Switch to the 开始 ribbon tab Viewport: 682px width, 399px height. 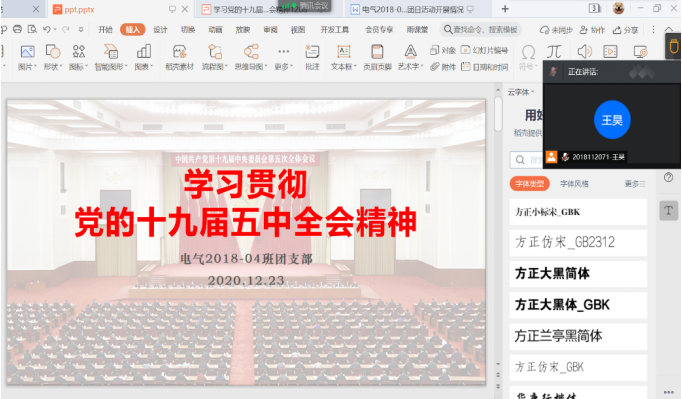(105, 30)
